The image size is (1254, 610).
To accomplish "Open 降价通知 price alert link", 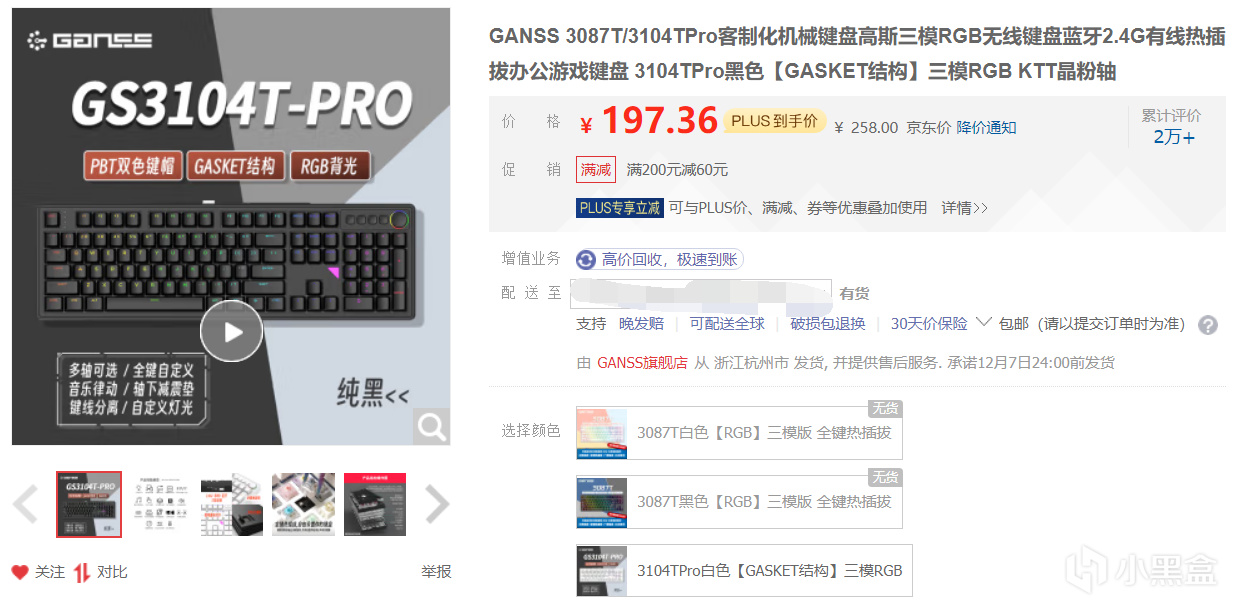I will [x=986, y=128].
